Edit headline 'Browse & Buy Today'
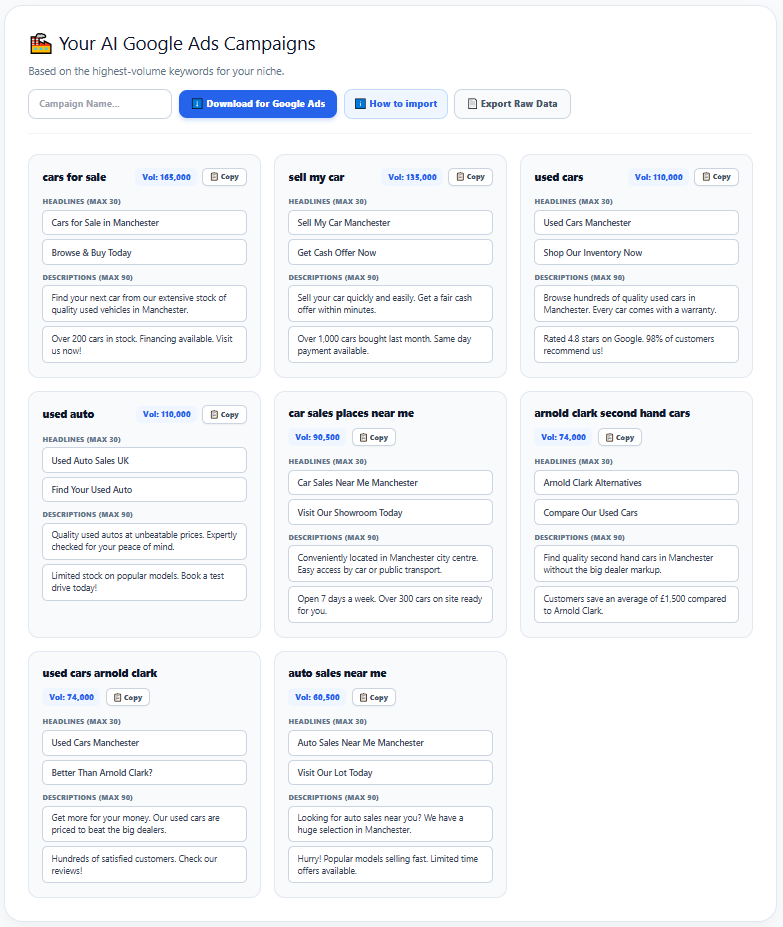Image resolution: width=783 pixels, height=927 pixels. [144, 252]
